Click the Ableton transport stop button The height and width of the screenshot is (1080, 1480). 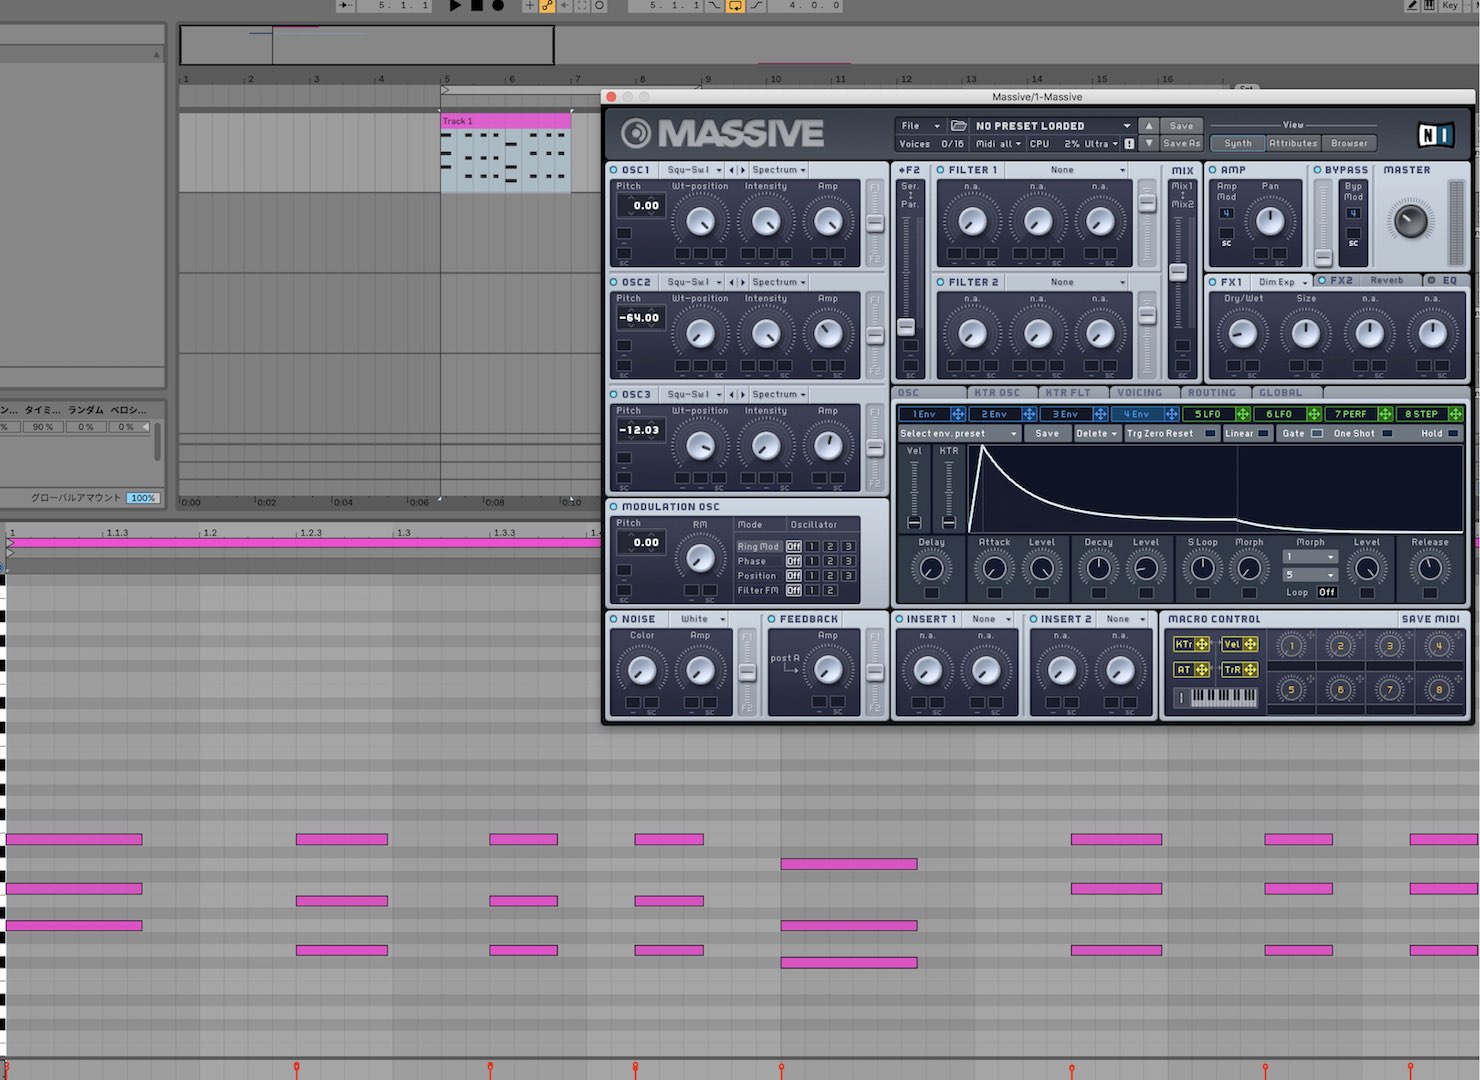(477, 6)
